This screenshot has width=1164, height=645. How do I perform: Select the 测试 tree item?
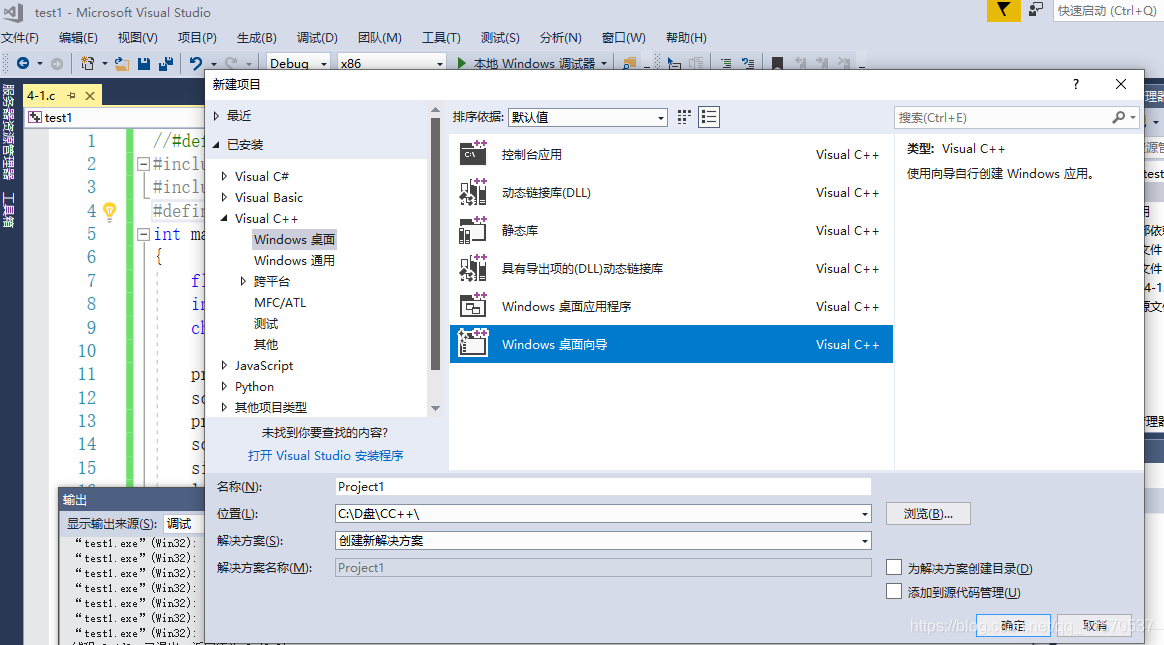tap(266, 324)
